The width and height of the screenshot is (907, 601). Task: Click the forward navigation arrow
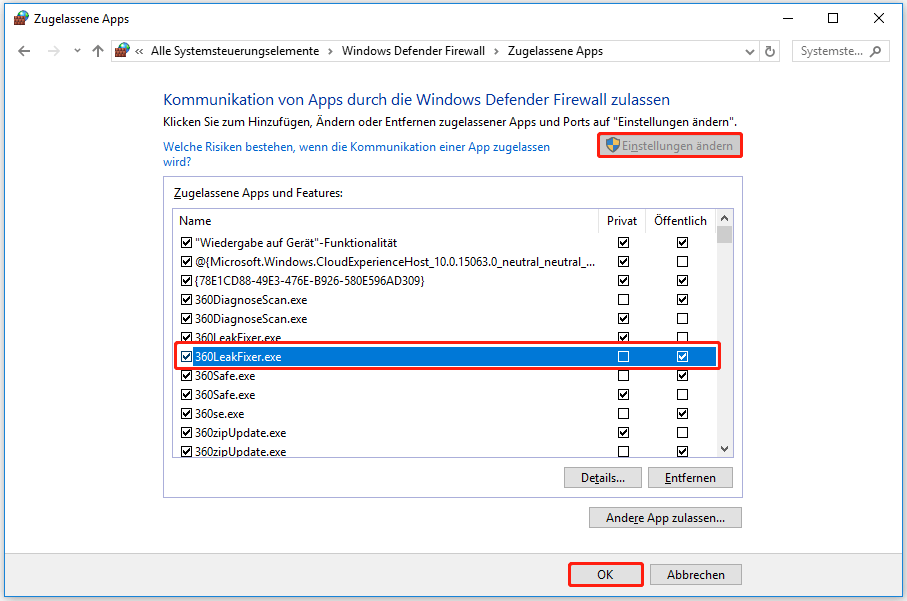(x=52, y=51)
